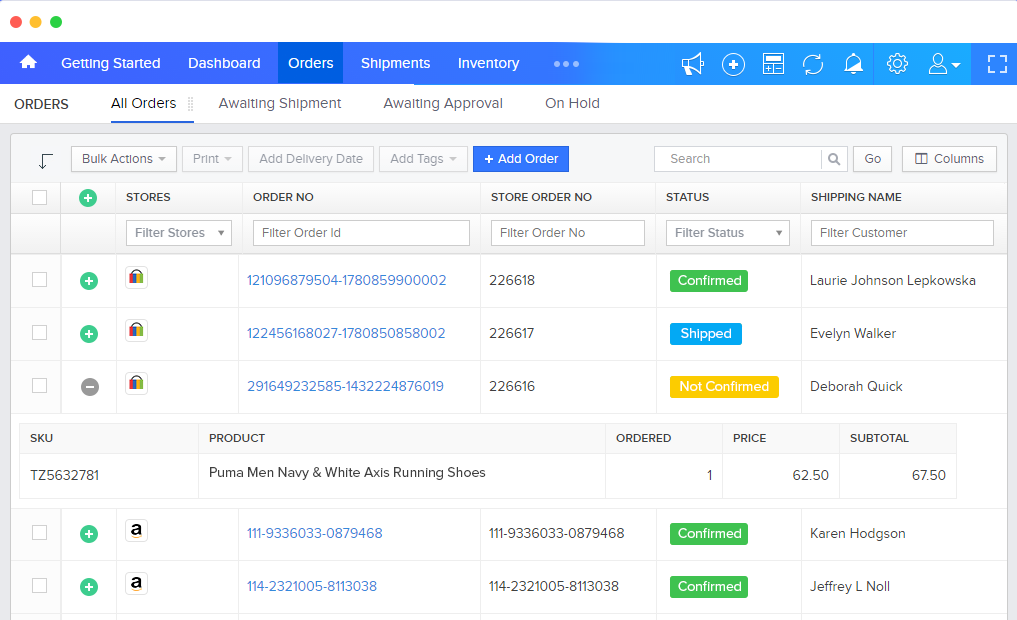This screenshot has height=620, width=1017.
Task: Open the notifications bell
Action: (853, 64)
